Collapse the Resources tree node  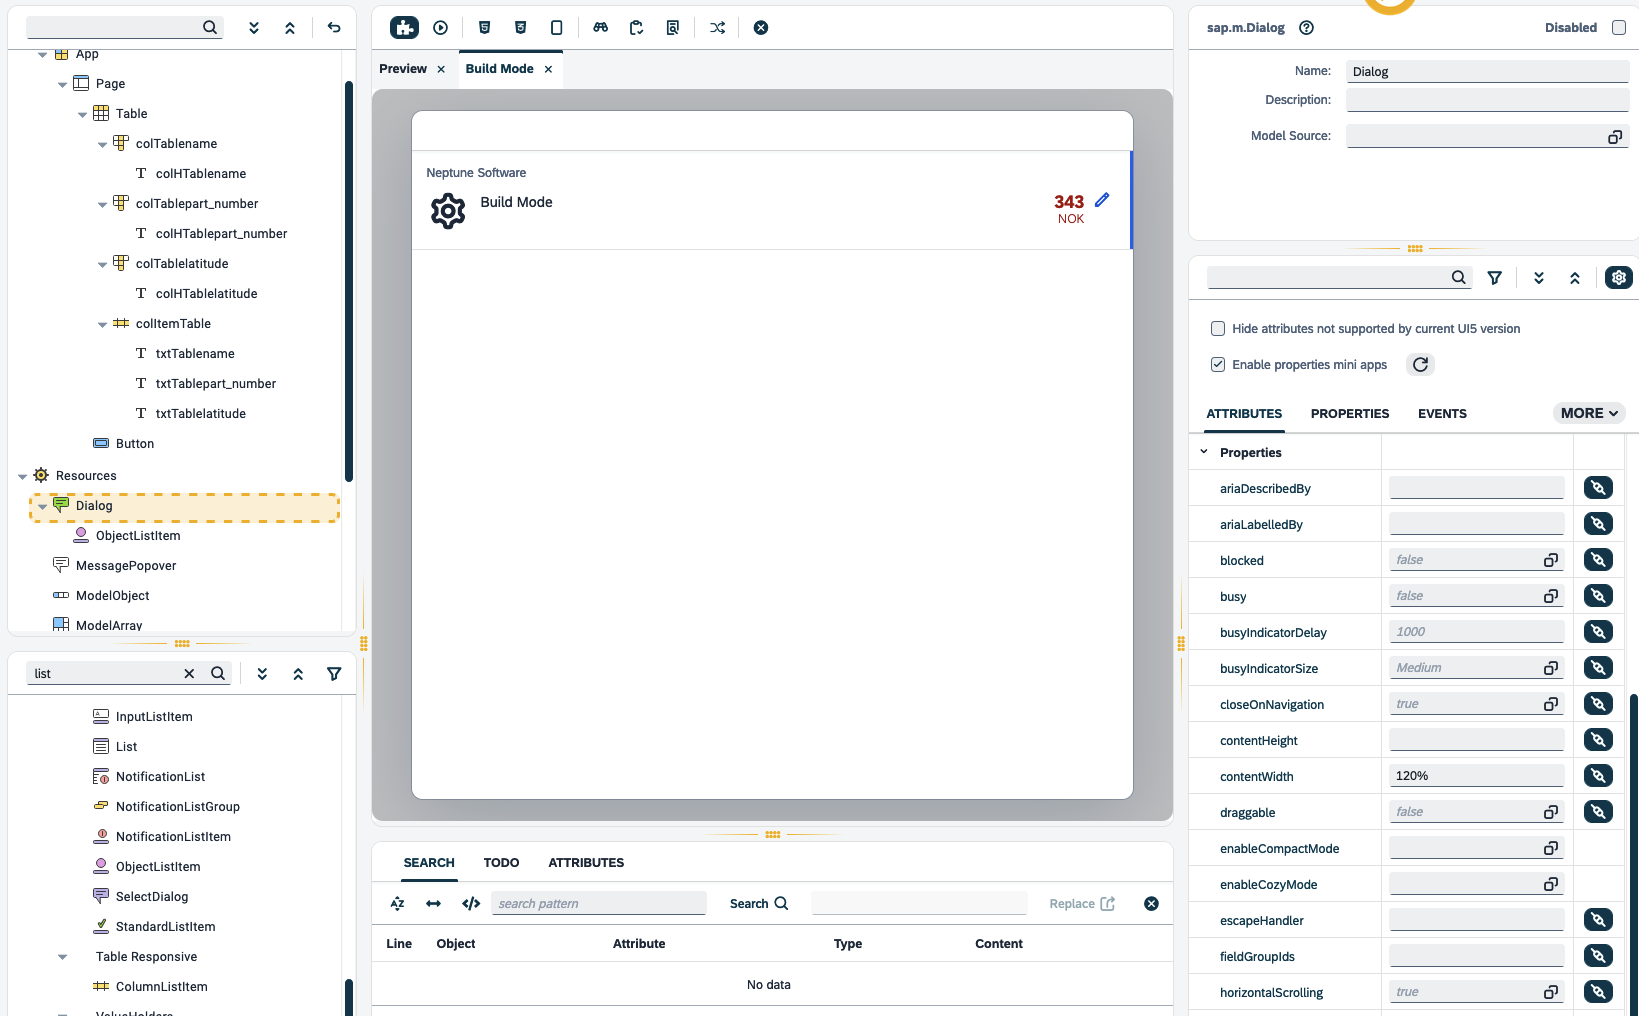[23, 477]
